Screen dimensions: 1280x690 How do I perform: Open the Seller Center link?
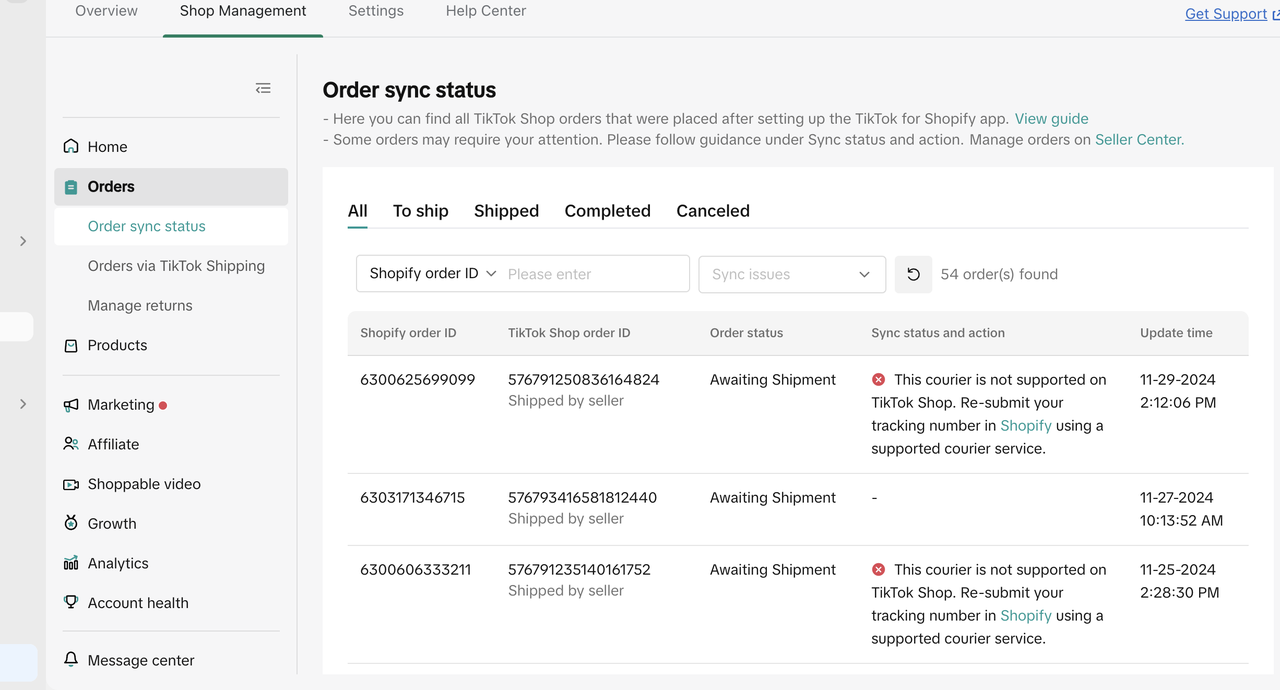point(1139,140)
